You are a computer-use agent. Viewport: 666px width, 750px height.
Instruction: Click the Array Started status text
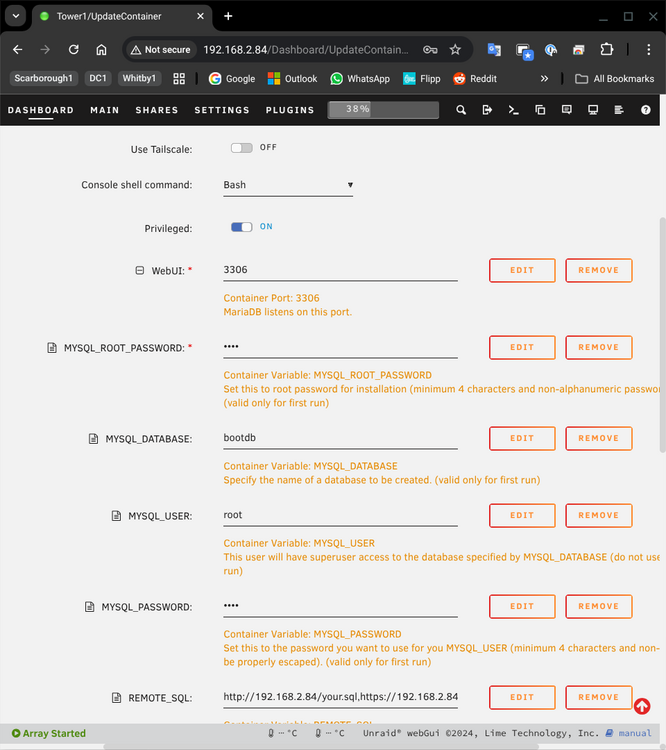coord(49,733)
